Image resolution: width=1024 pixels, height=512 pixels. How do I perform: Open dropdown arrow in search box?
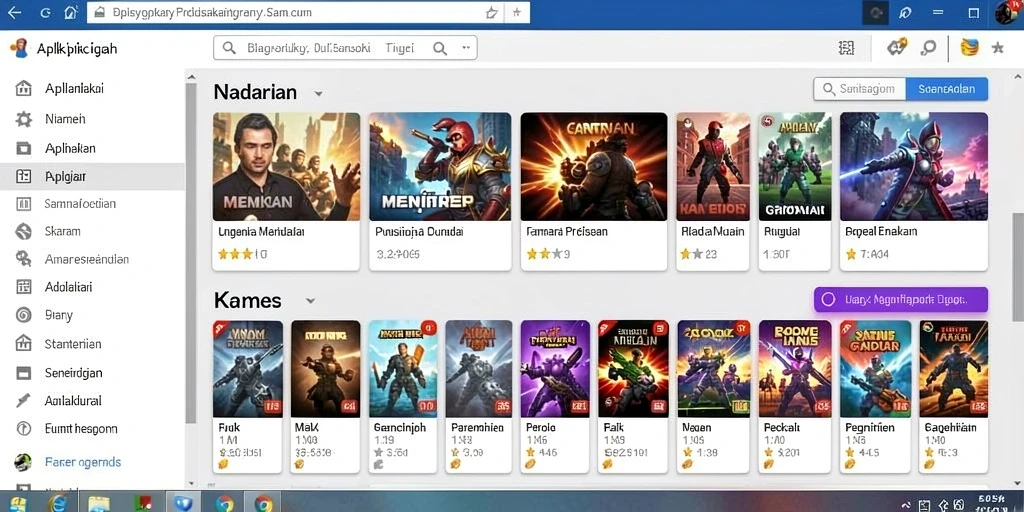click(466, 48)
